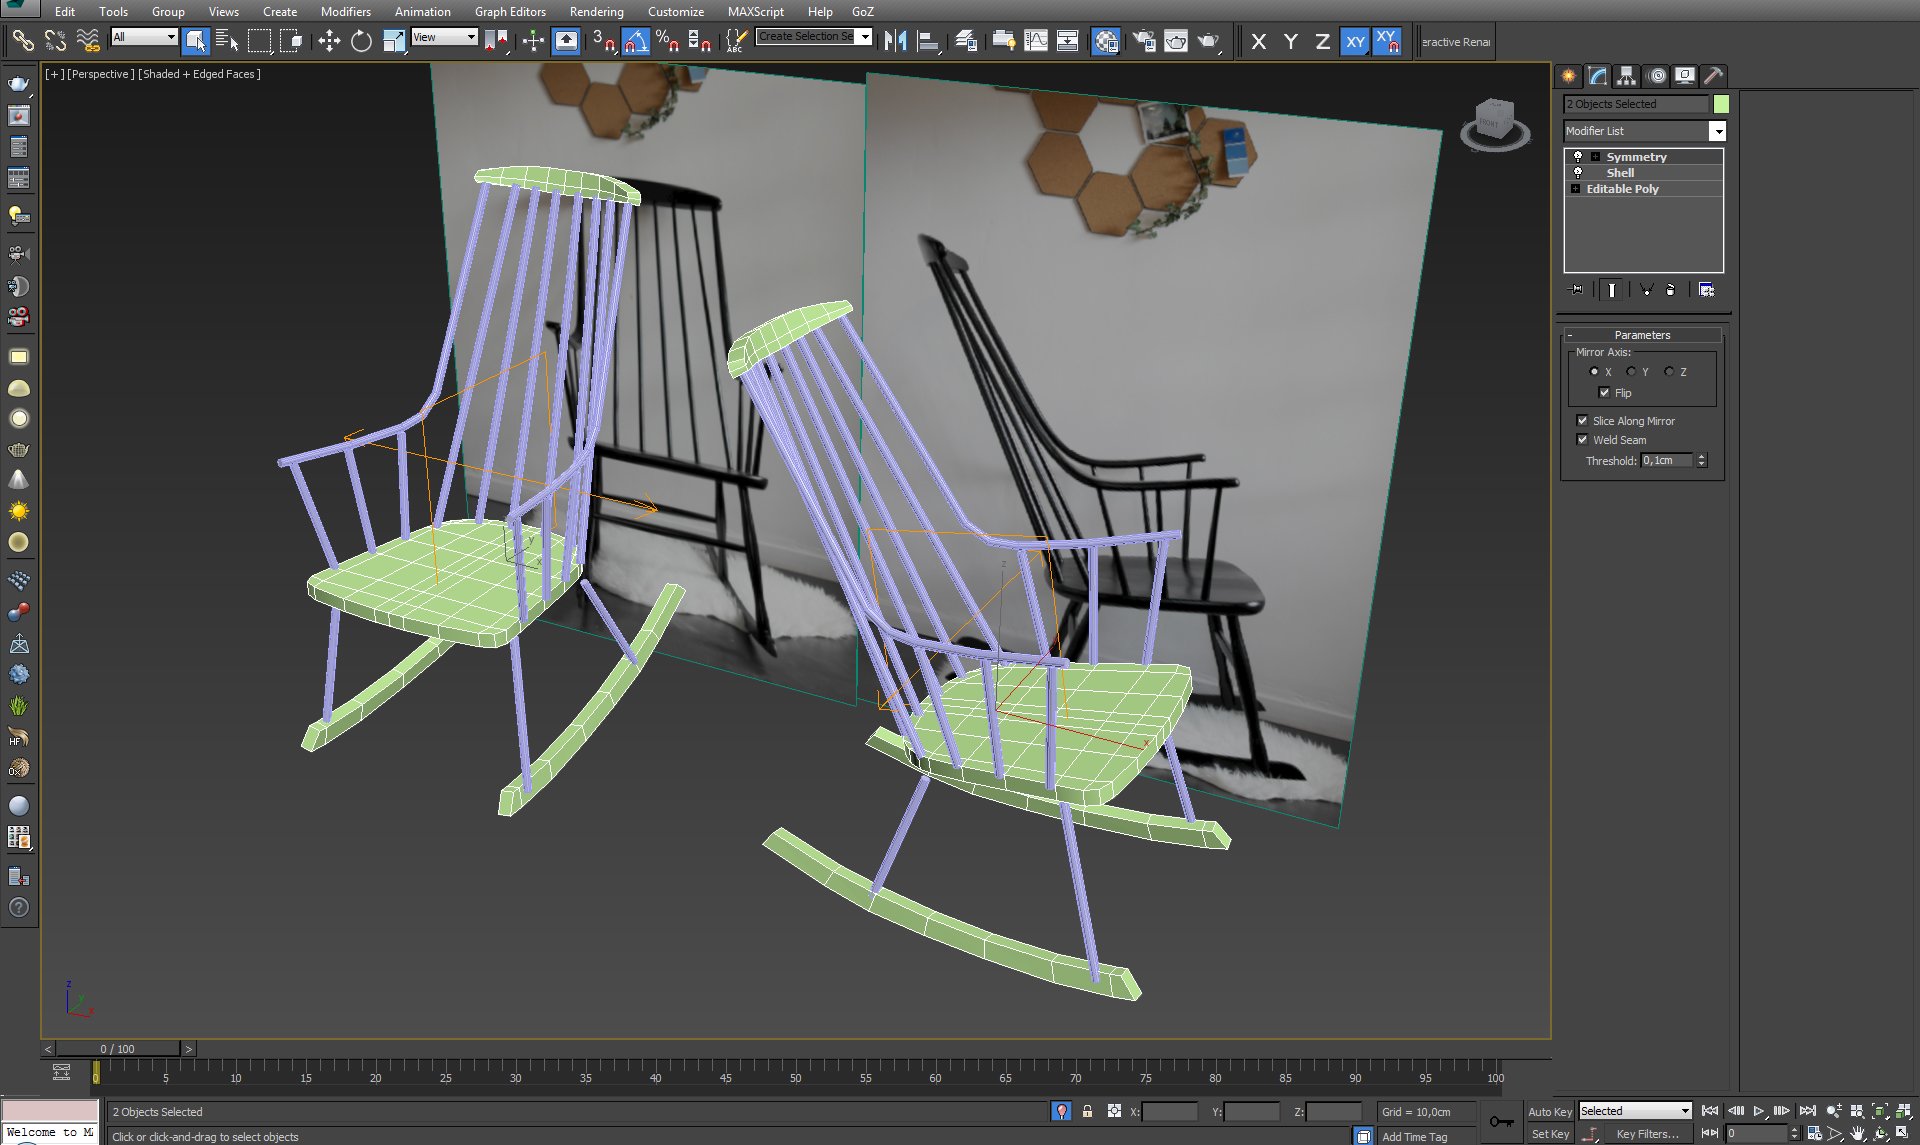Click the Set Key button
Viewport: 1920px width, 1145px height.
1549,1134
